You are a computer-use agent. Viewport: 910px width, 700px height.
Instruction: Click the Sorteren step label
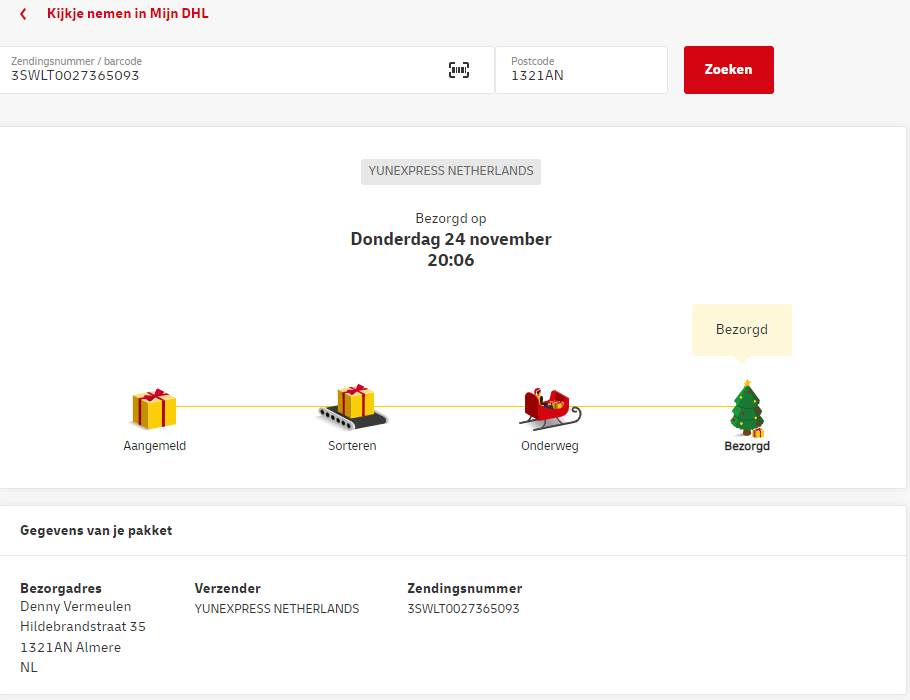(352, 446)
